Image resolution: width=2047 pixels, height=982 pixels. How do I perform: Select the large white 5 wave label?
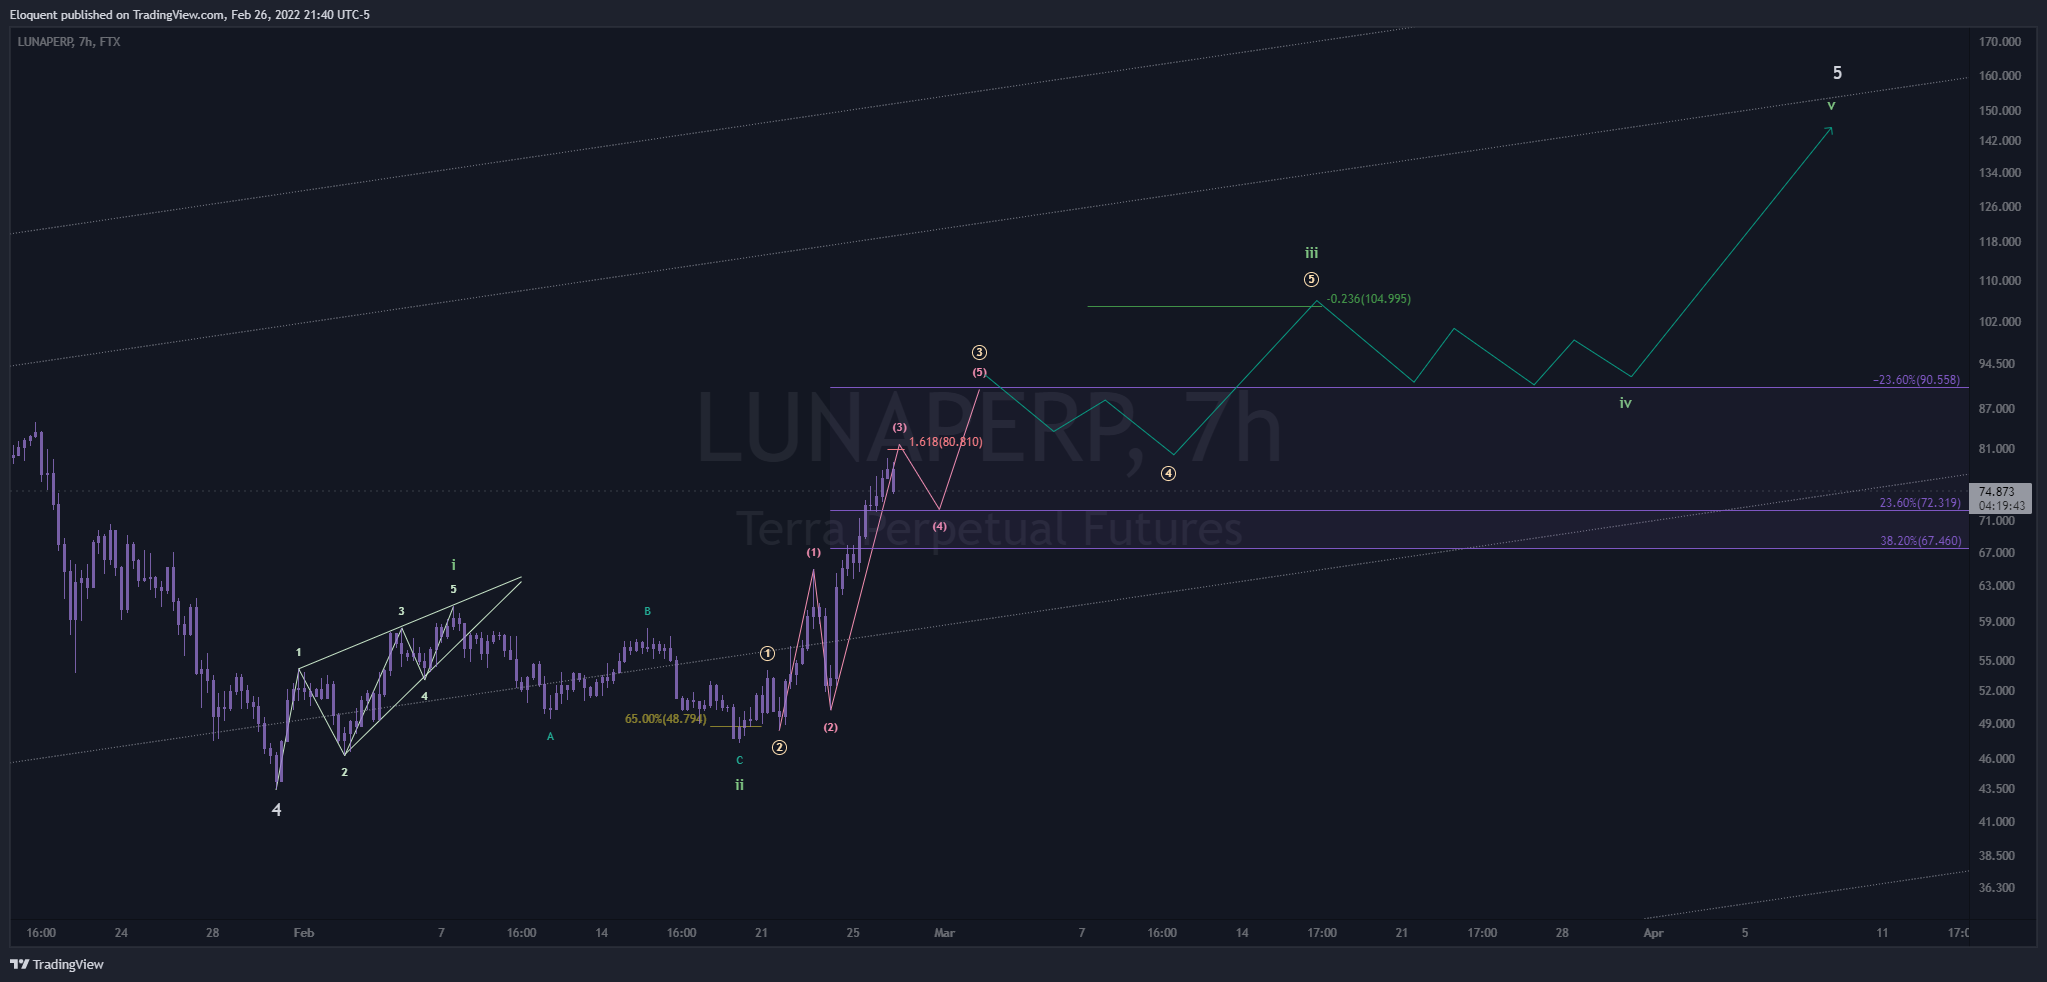[1837, 73]
